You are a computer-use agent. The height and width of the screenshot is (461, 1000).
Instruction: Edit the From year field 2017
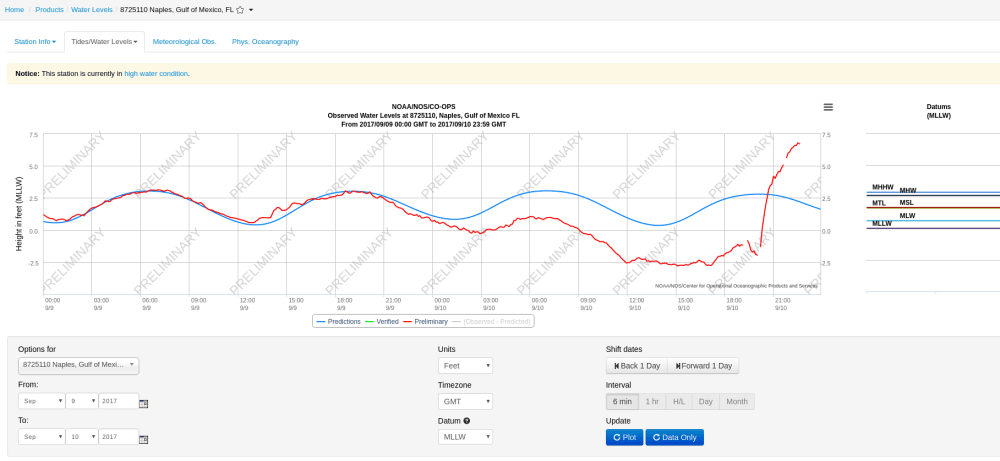[x=119, y=401]
